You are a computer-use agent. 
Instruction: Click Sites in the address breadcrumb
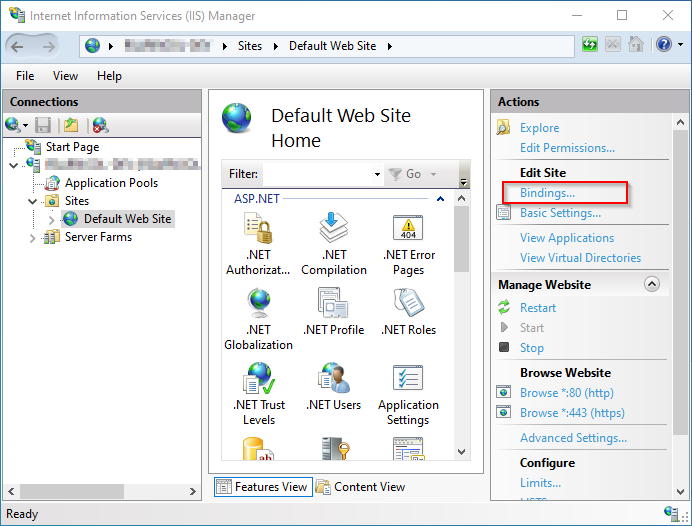point(250,46)
